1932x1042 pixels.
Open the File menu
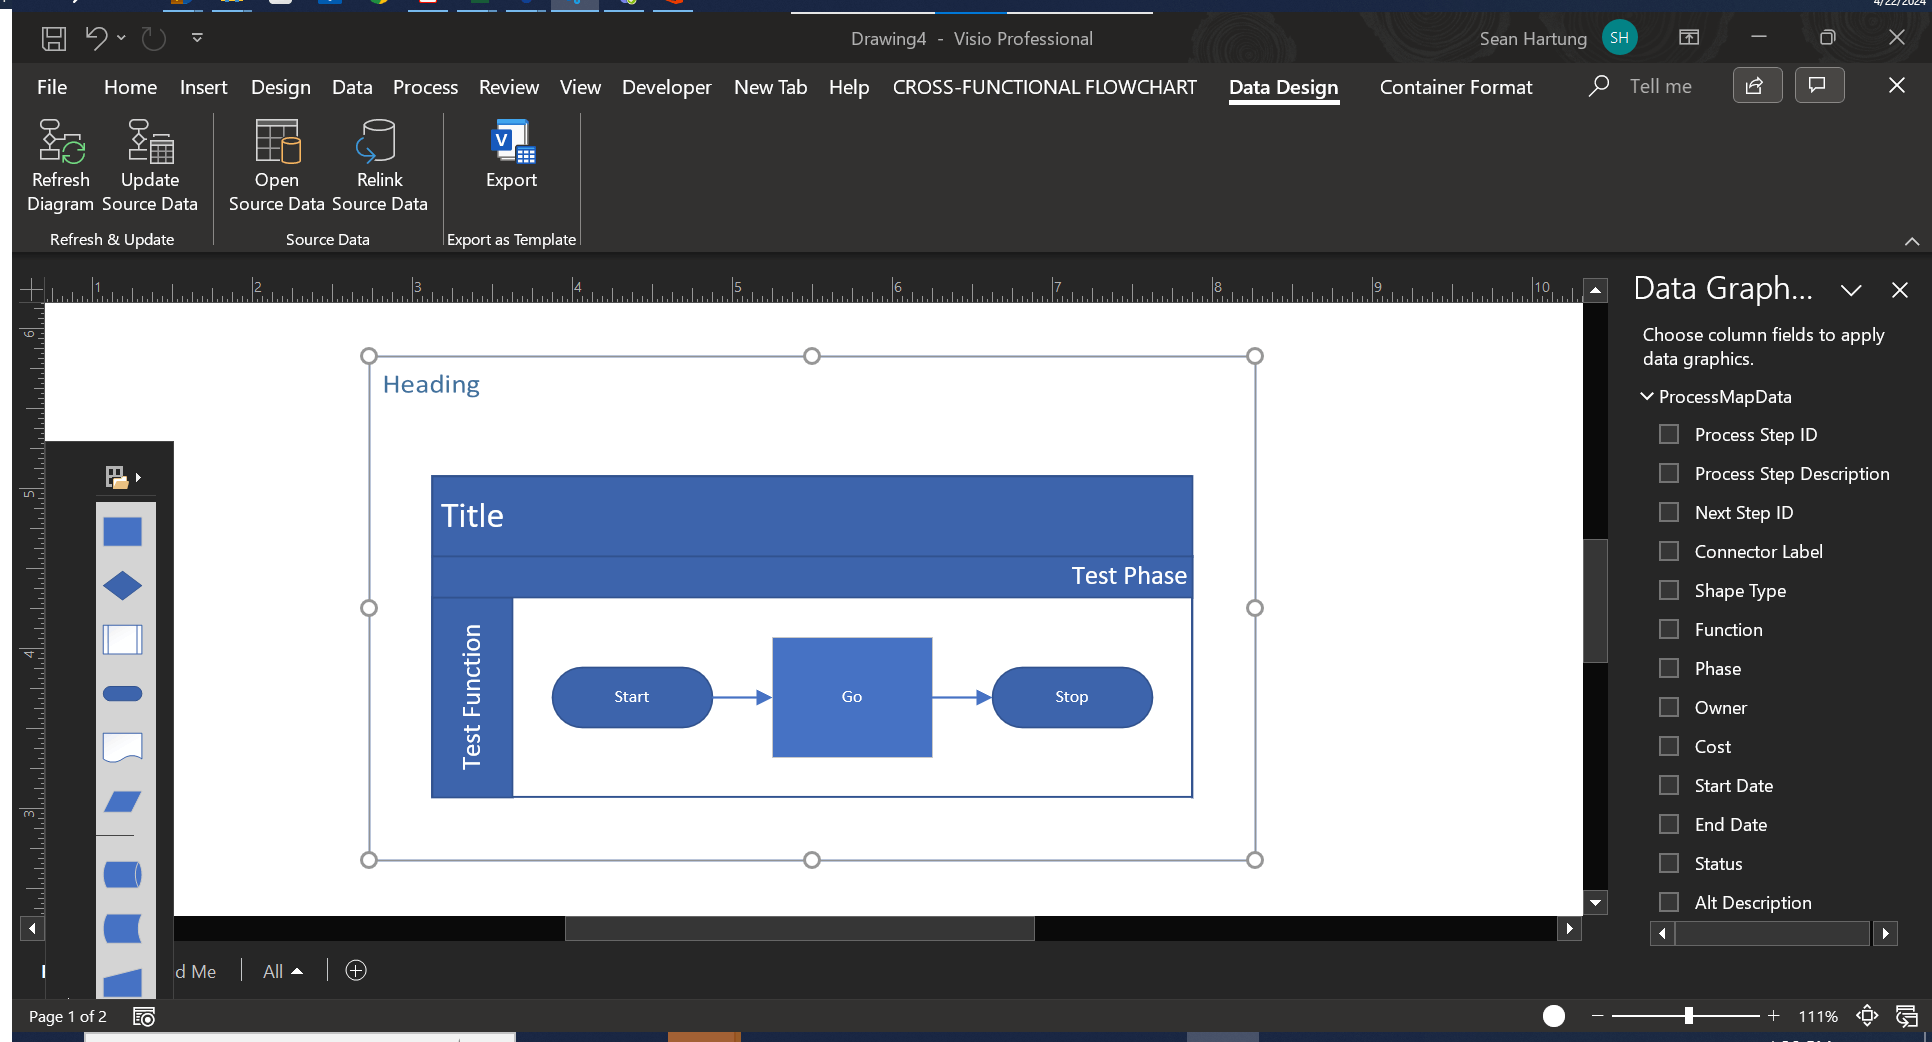[52, 87]
